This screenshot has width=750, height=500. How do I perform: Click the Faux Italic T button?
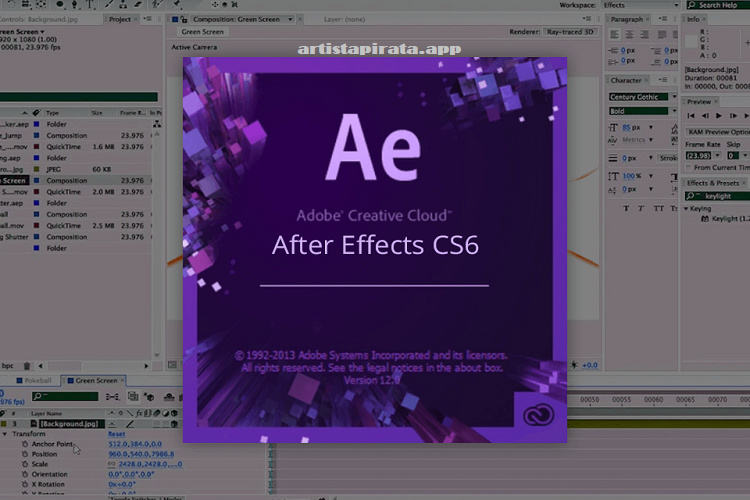641,208
